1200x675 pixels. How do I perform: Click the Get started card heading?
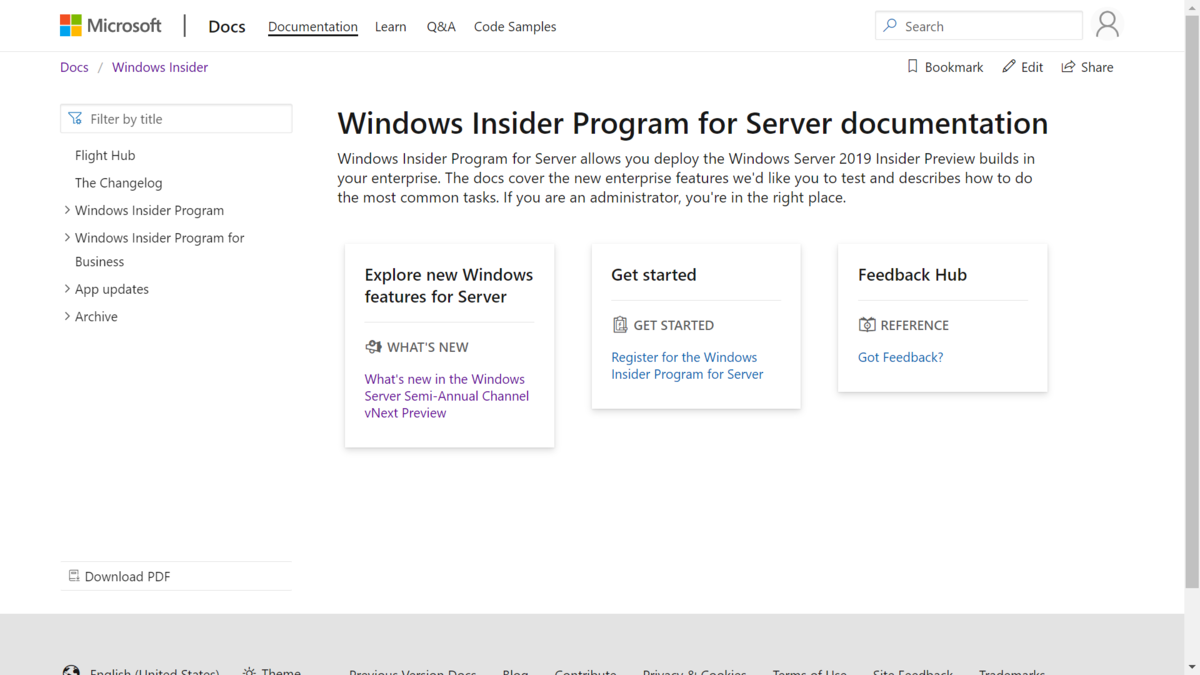(654, 275)
